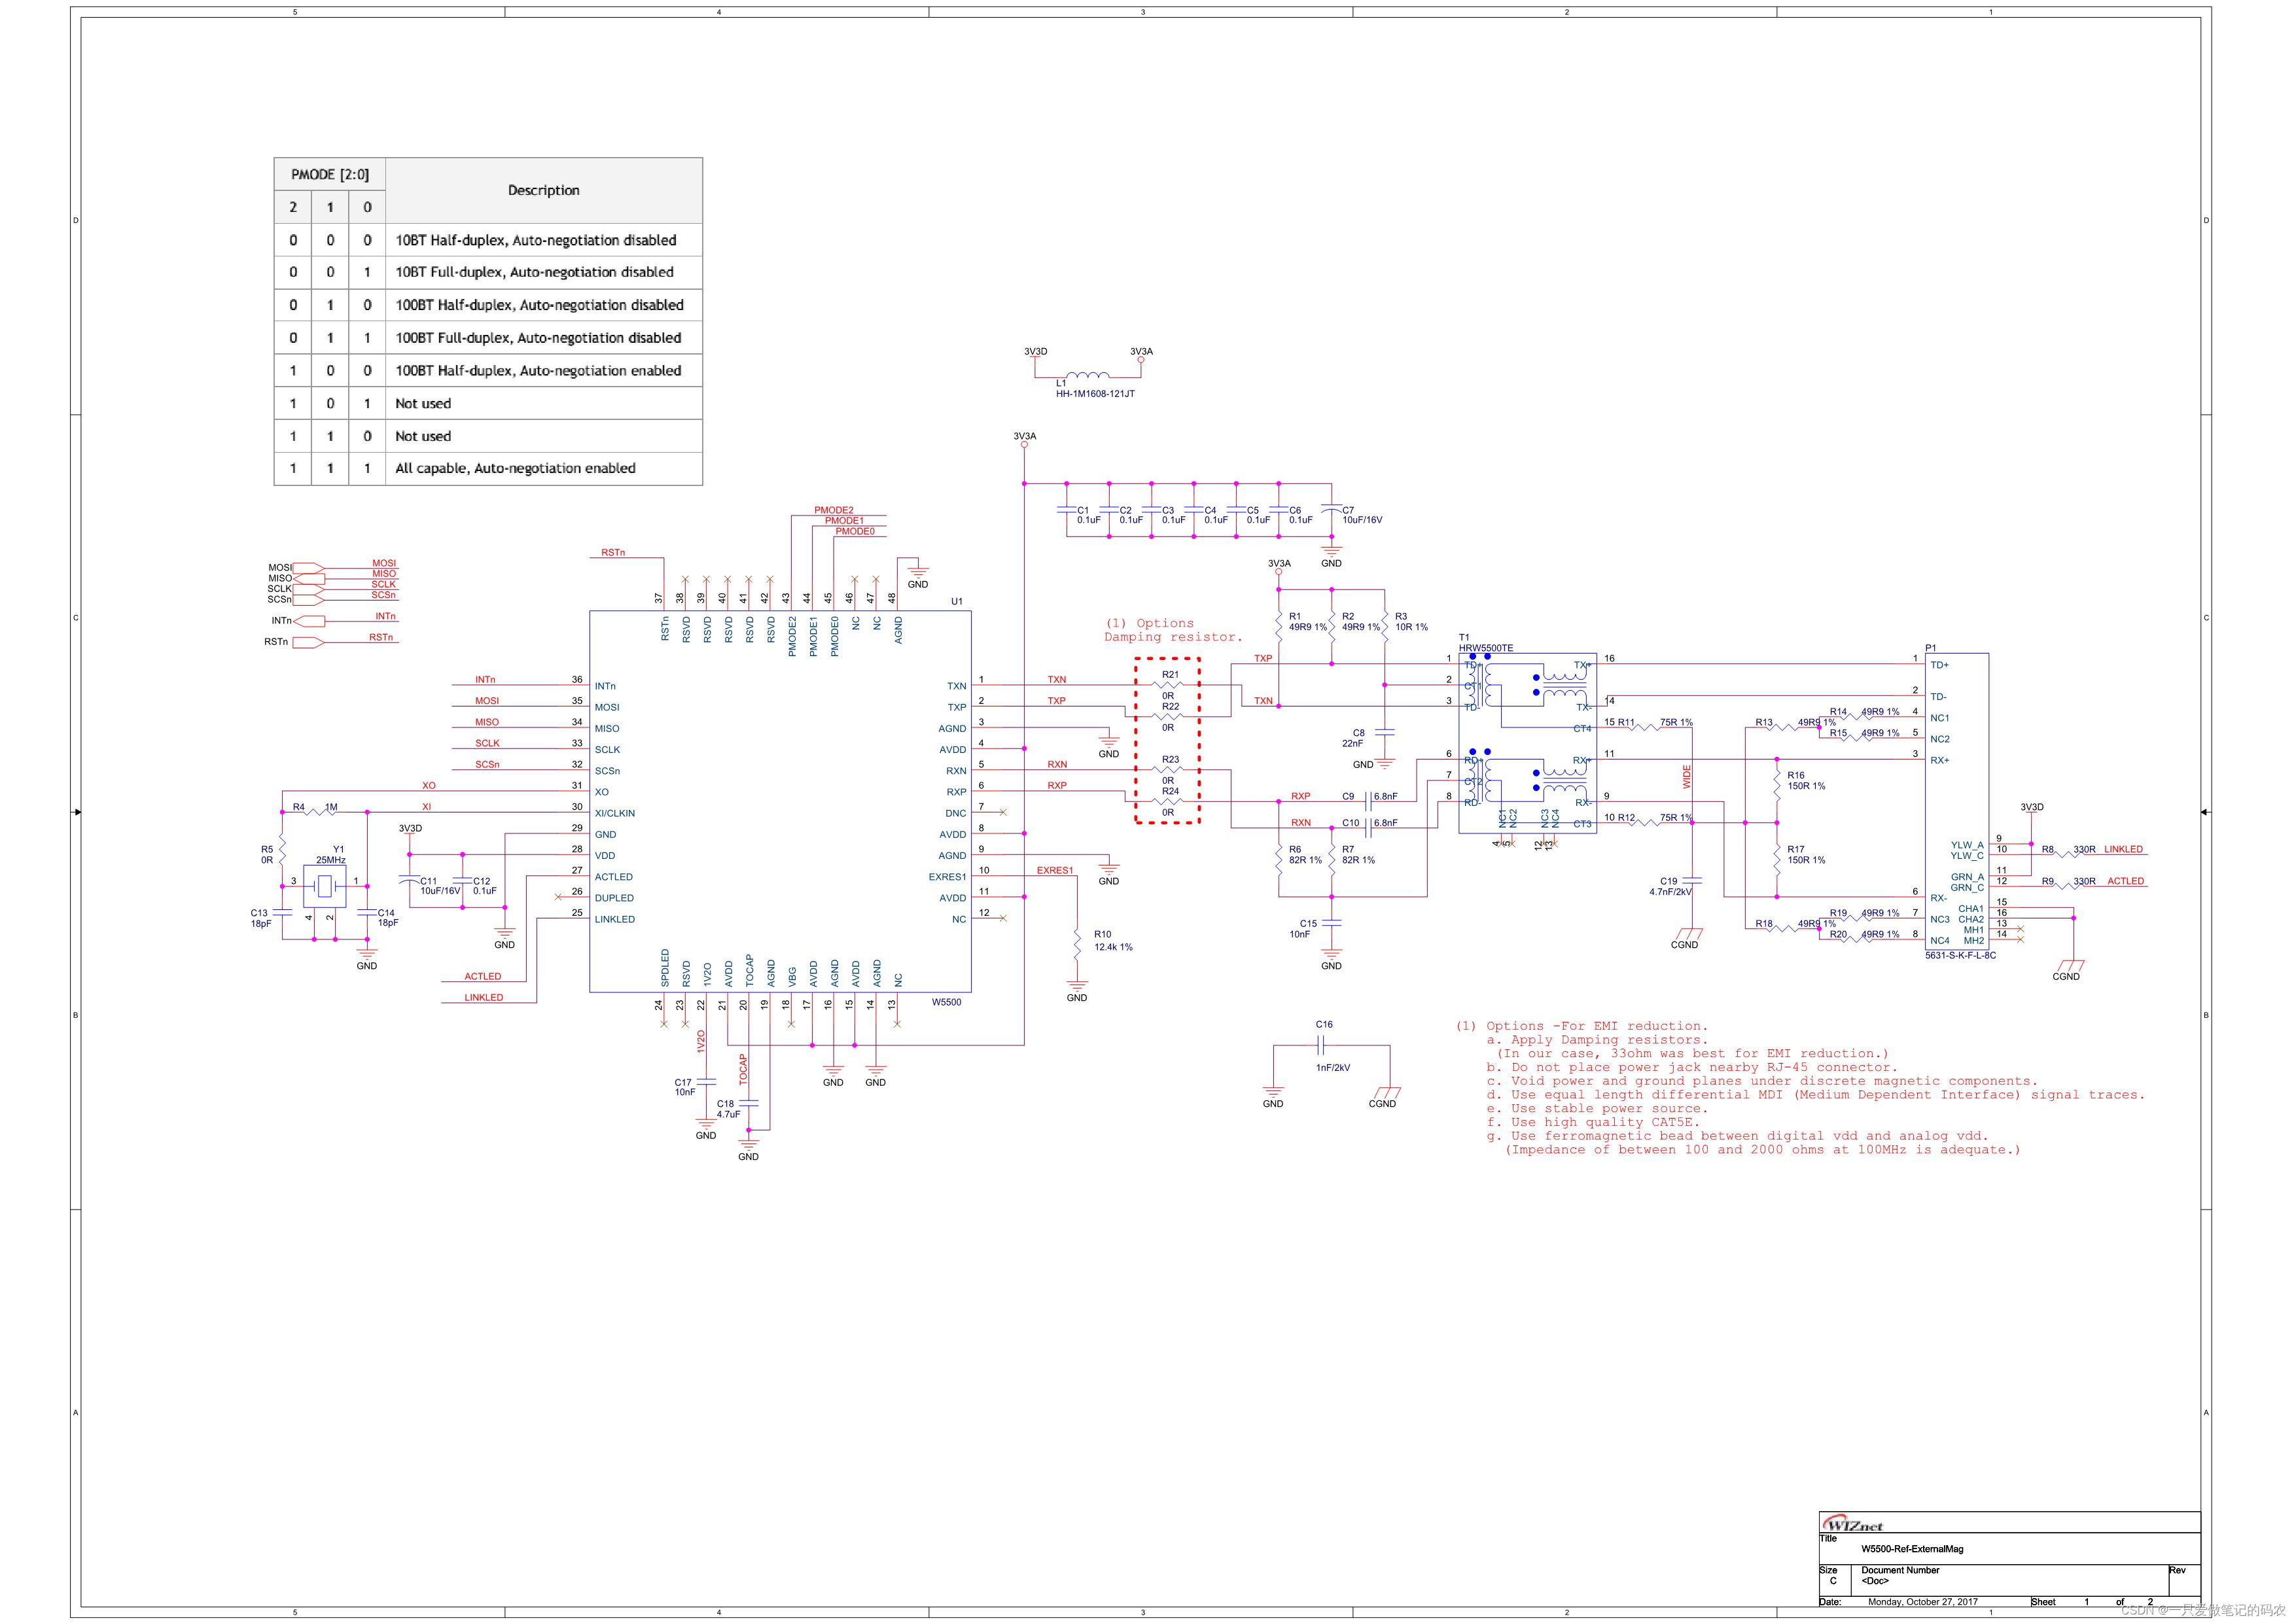Screen dimensions: 2296x1623
Task: Click the '(1) Options Damping resistor.' note
Action: click(1173, 630)
